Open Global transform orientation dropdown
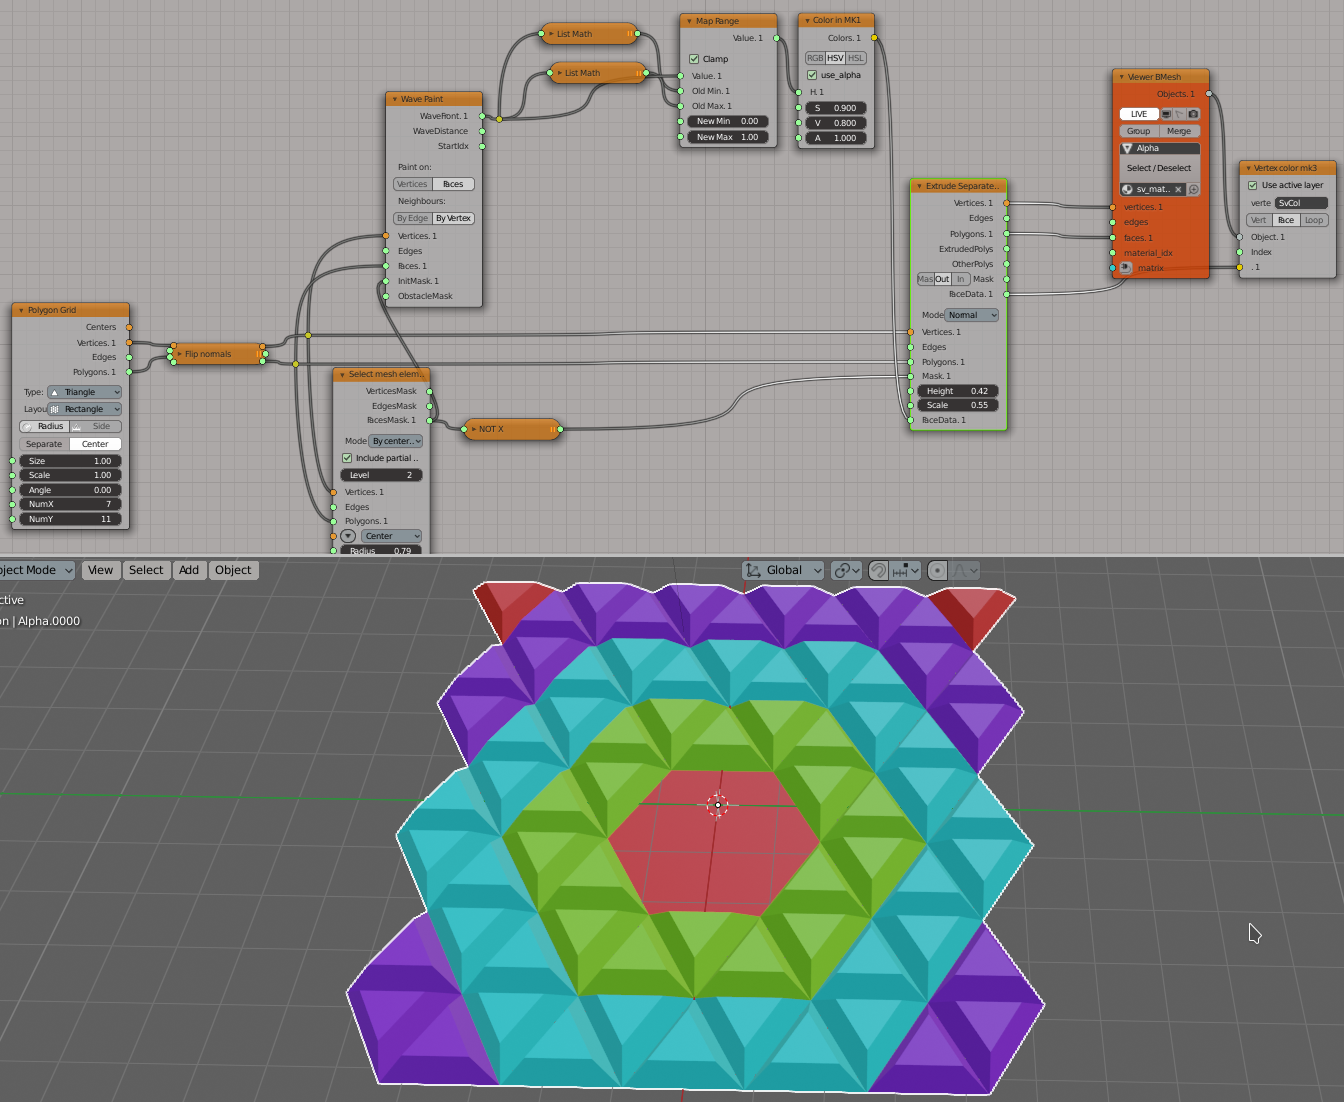The height and width of the screenshot is (1102, 1344). (783, 570)
